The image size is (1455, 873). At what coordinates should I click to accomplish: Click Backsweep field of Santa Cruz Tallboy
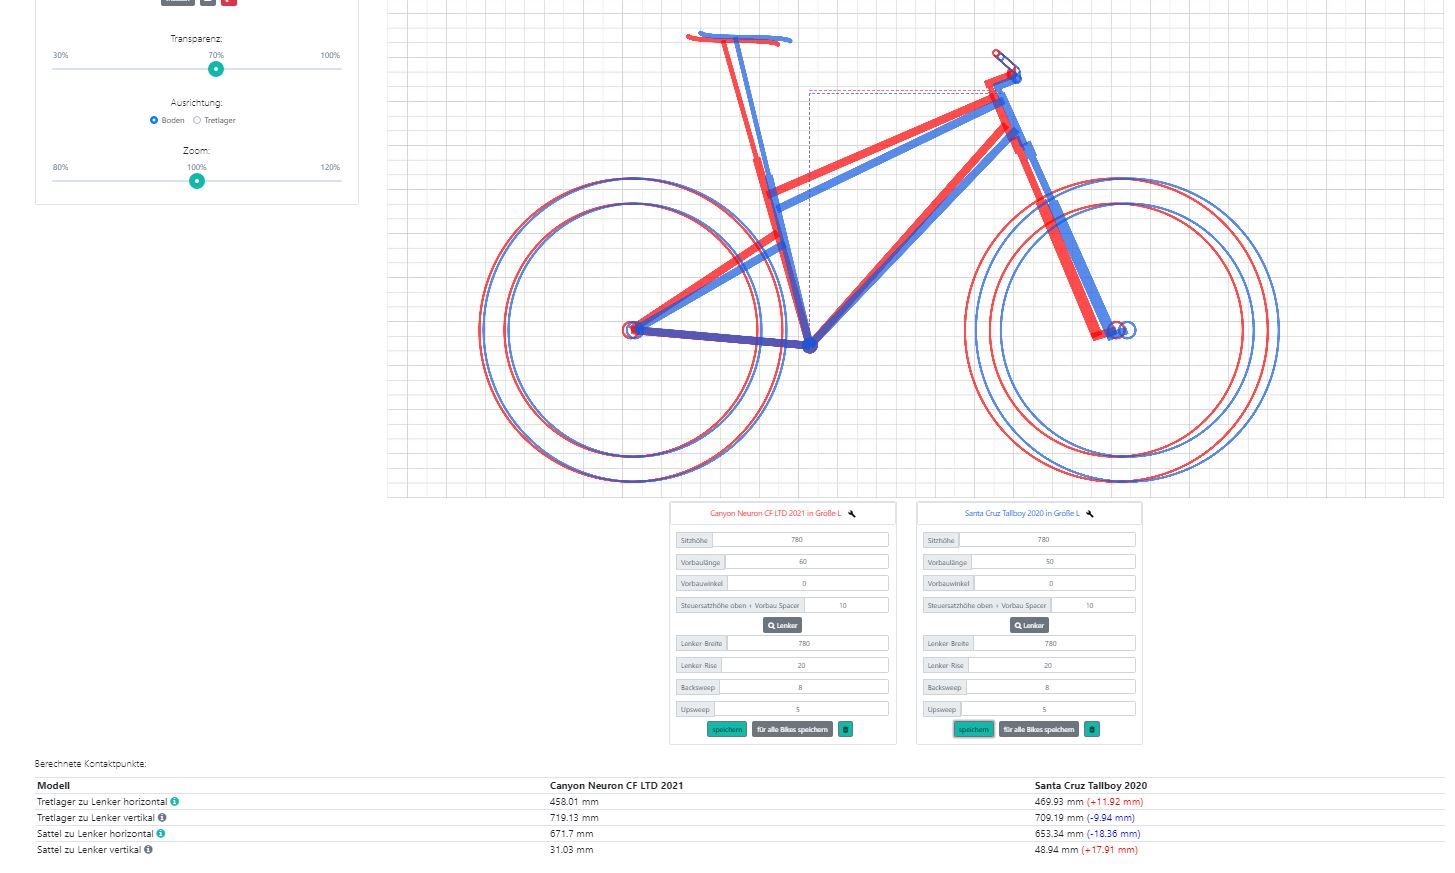tap(1050, 688)
